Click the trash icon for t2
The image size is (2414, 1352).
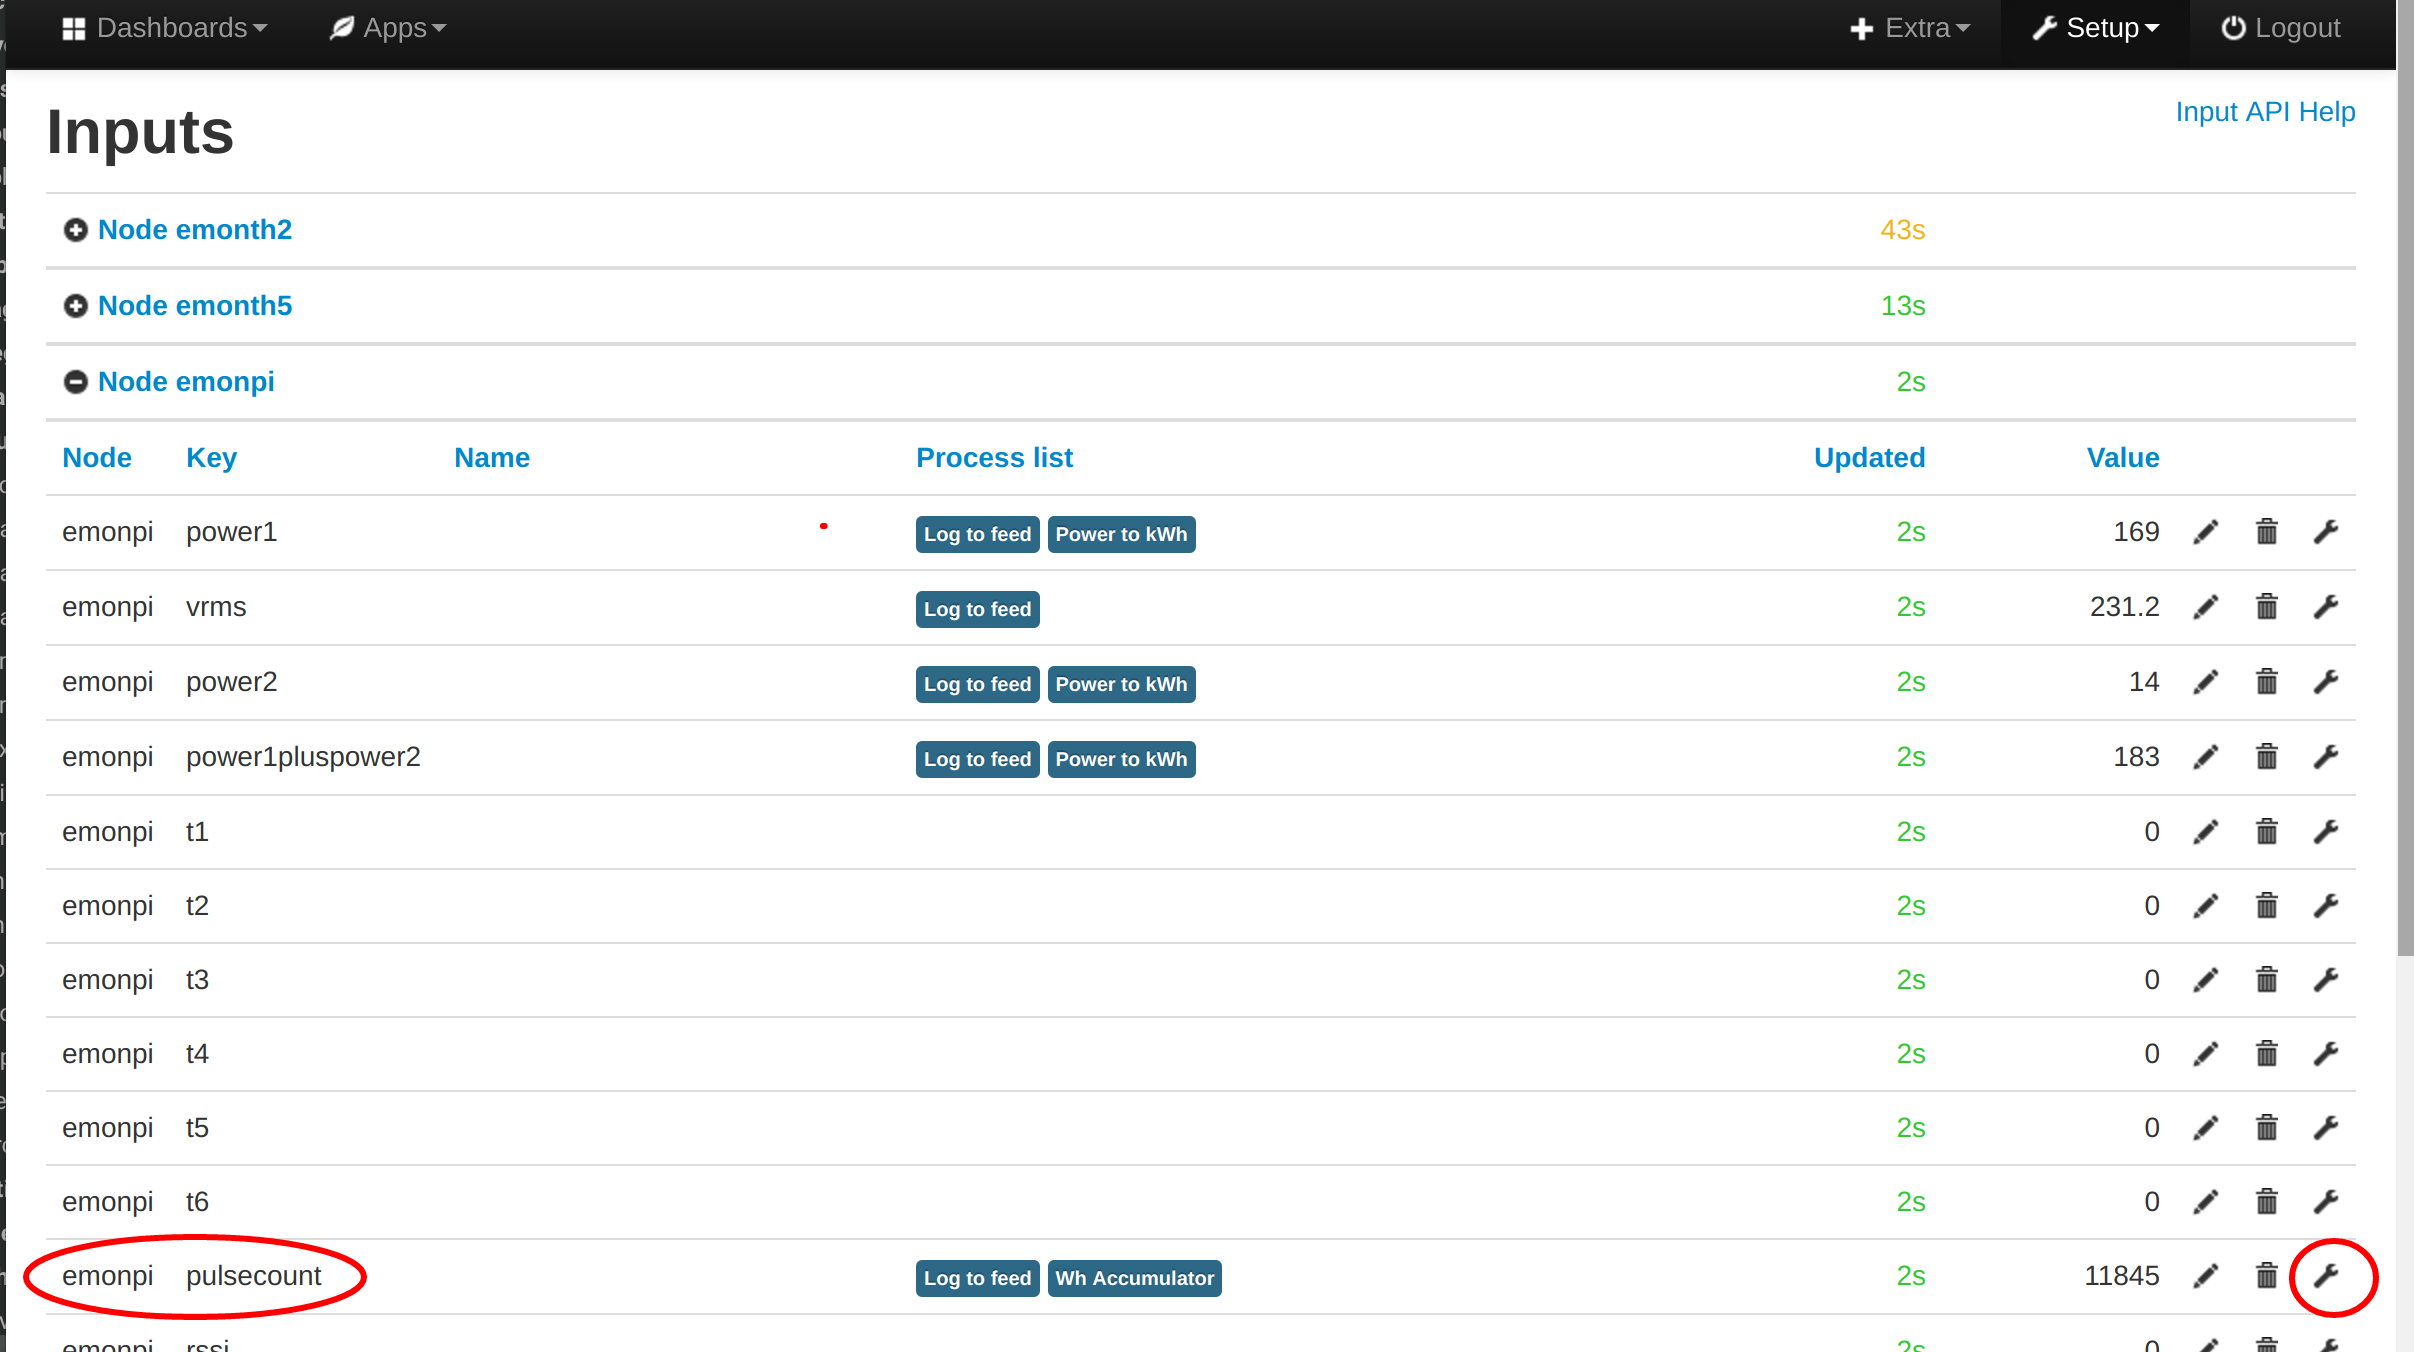click(2266, 906)
